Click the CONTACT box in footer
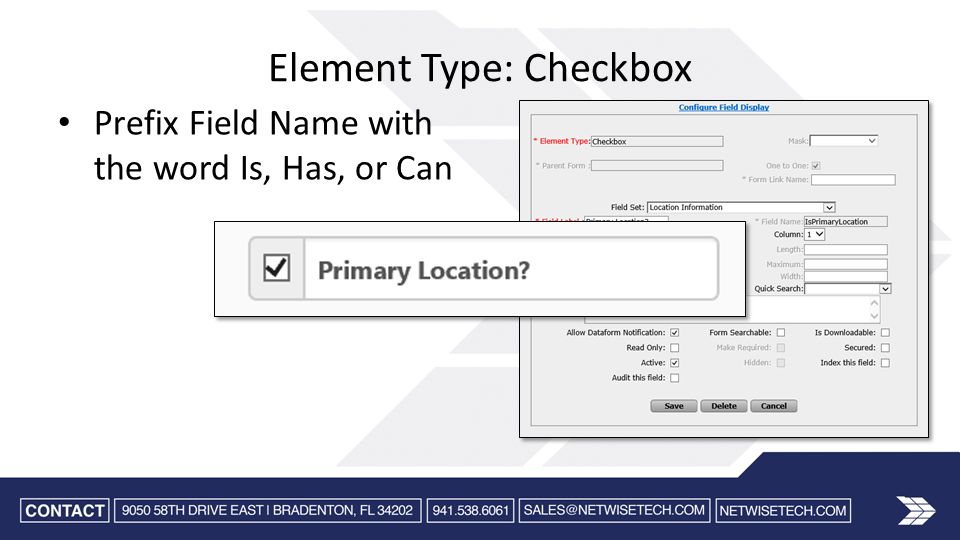Image resolution: width=960 pixels, height=540 pixels. [64, 511]
